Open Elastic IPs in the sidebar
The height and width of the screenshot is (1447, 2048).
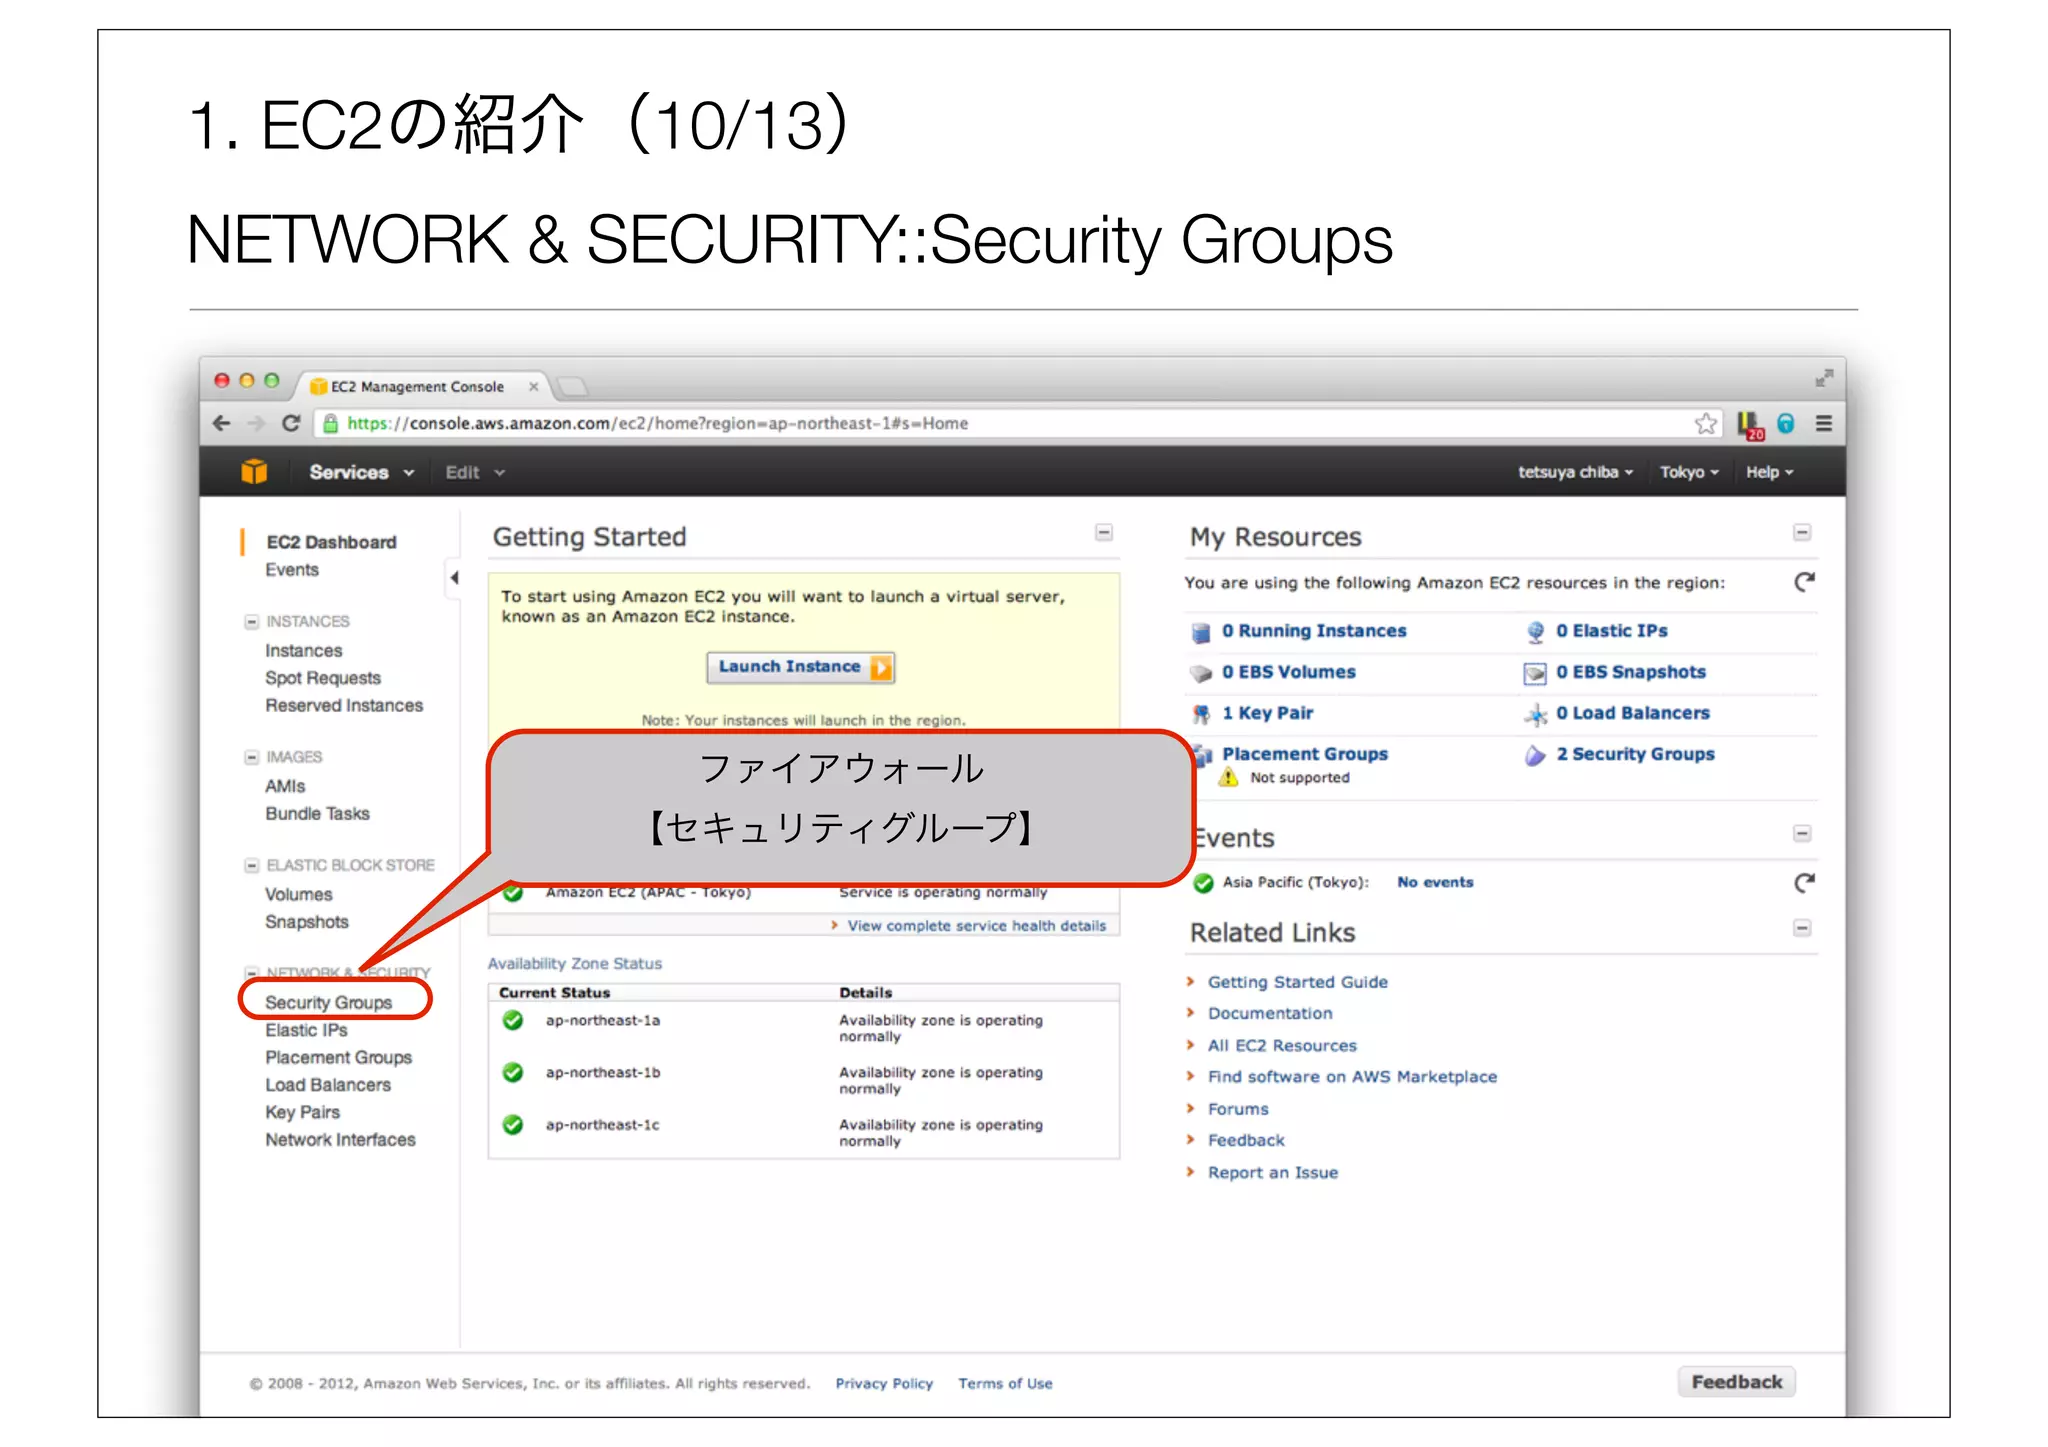[306, 1030]
